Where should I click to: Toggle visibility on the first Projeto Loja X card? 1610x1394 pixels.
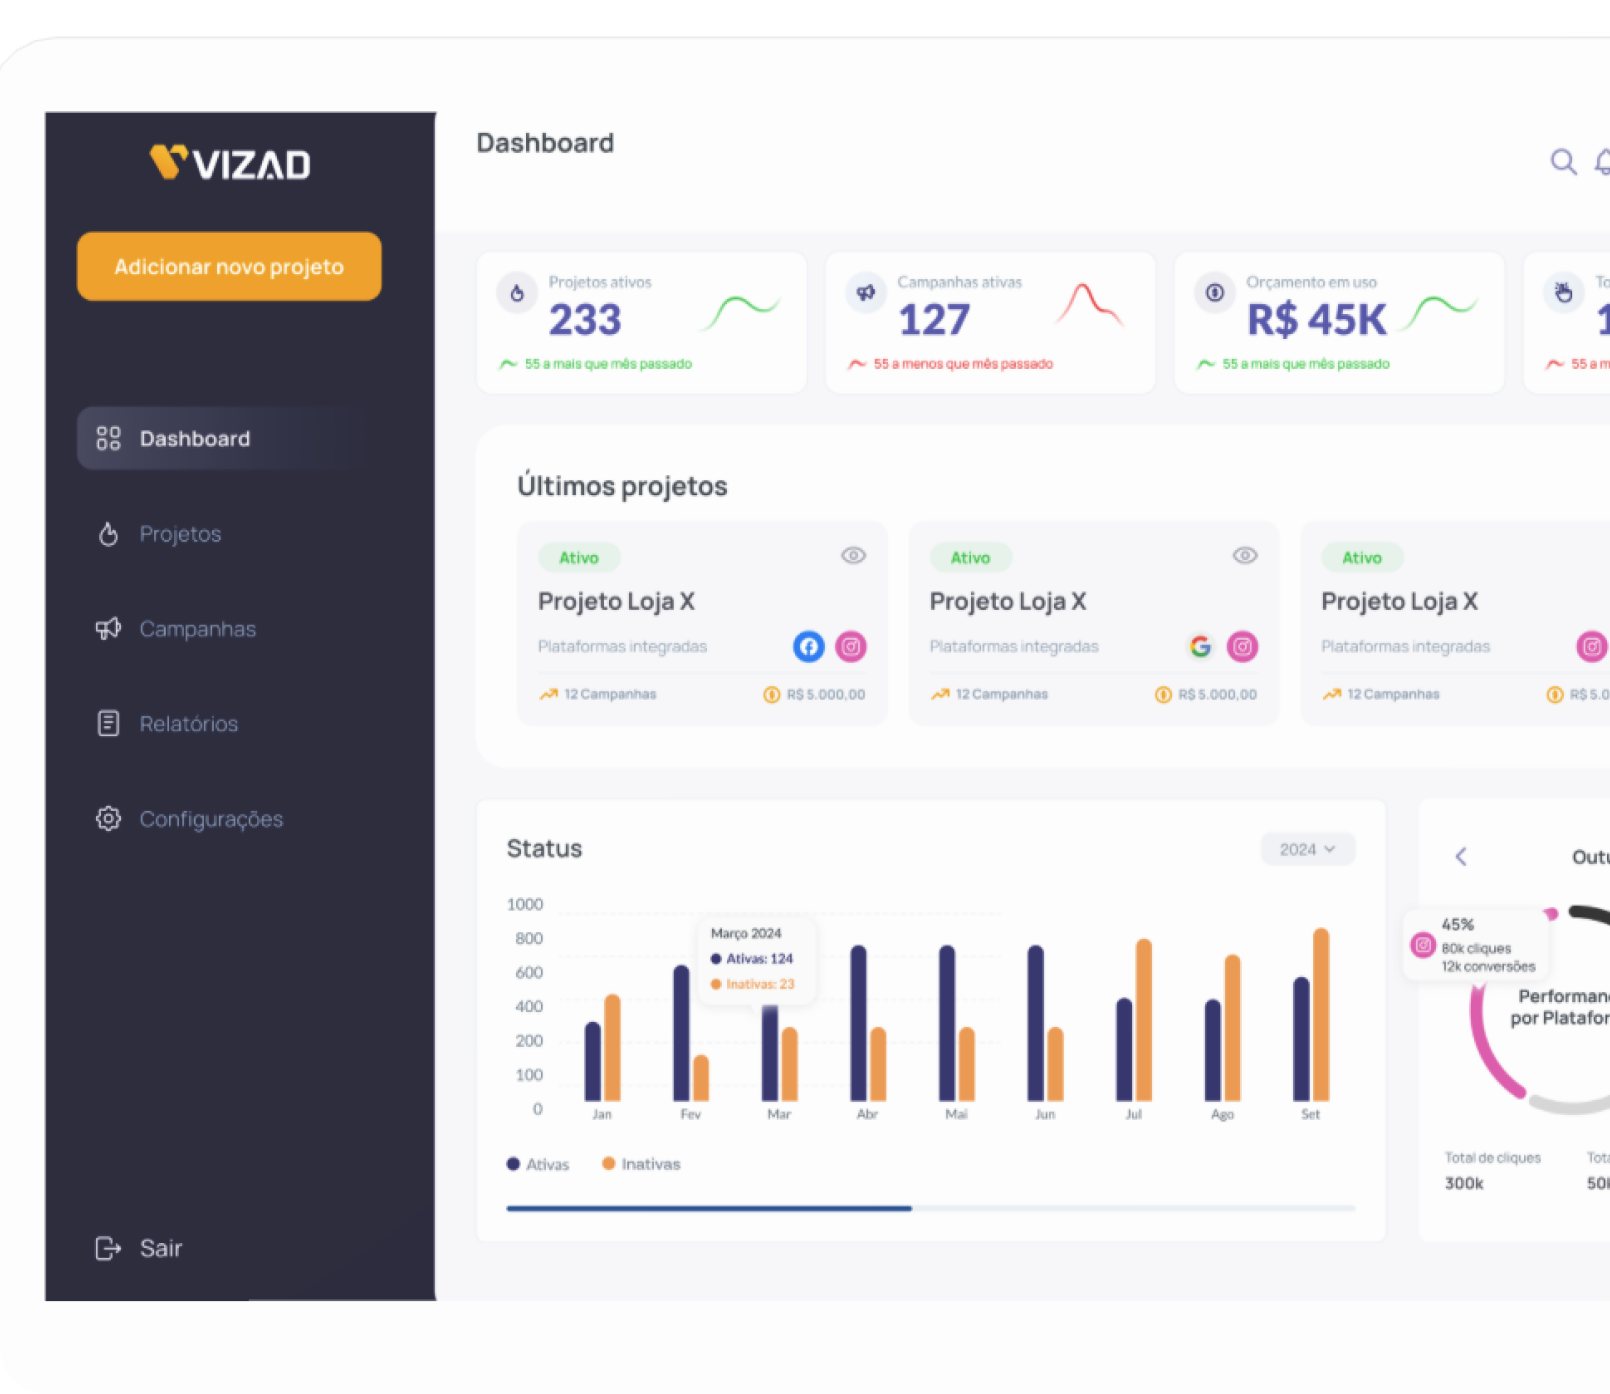pos(853,555)
